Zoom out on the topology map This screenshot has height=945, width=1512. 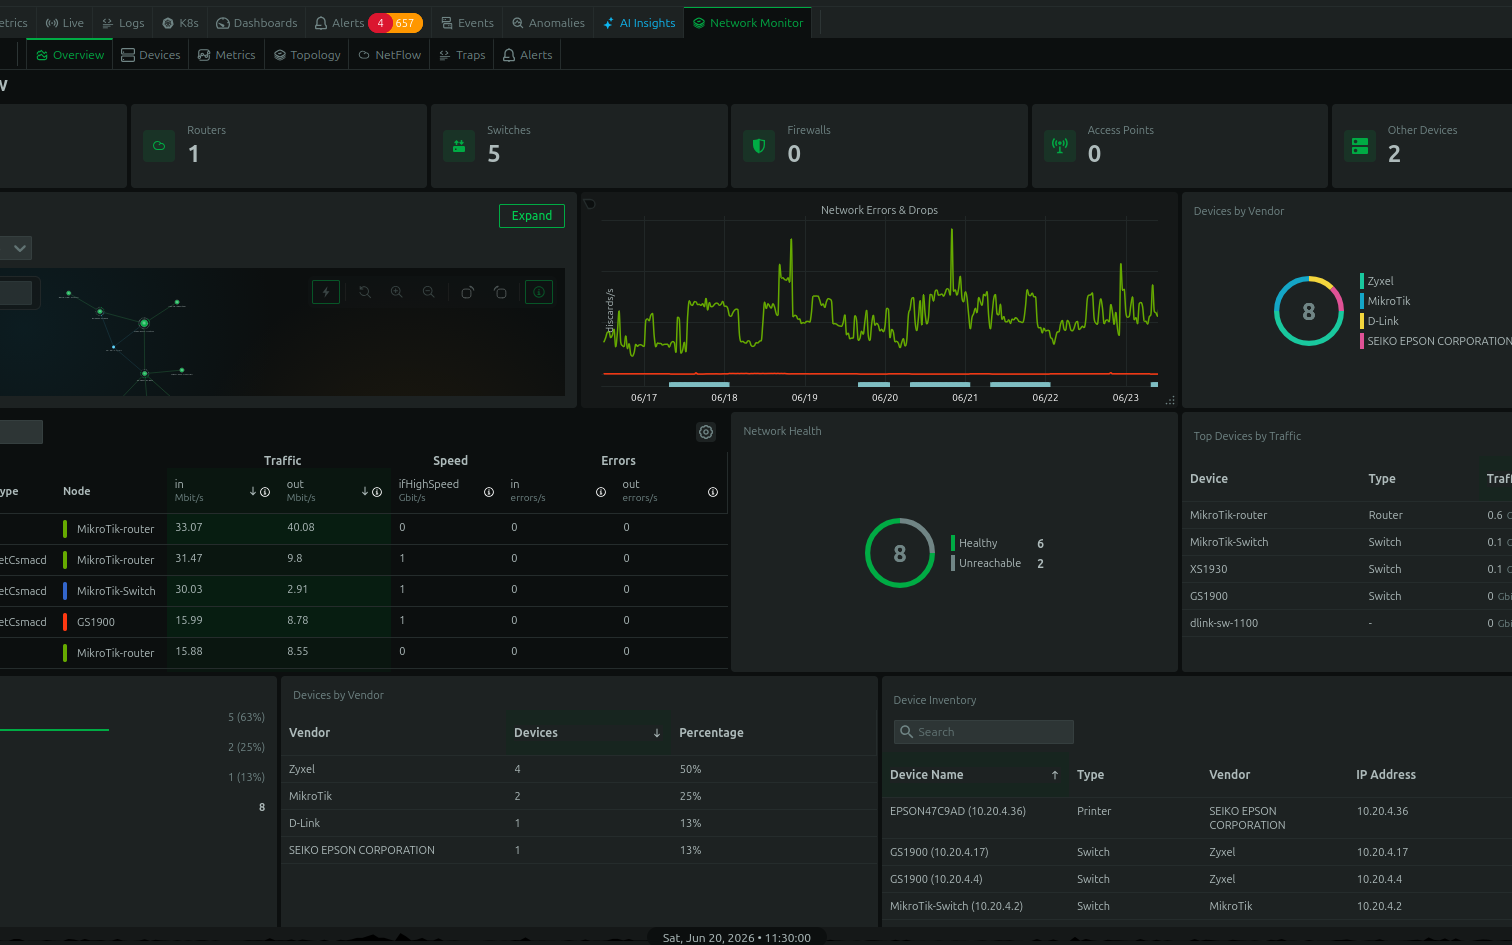(x=429, y=292)
